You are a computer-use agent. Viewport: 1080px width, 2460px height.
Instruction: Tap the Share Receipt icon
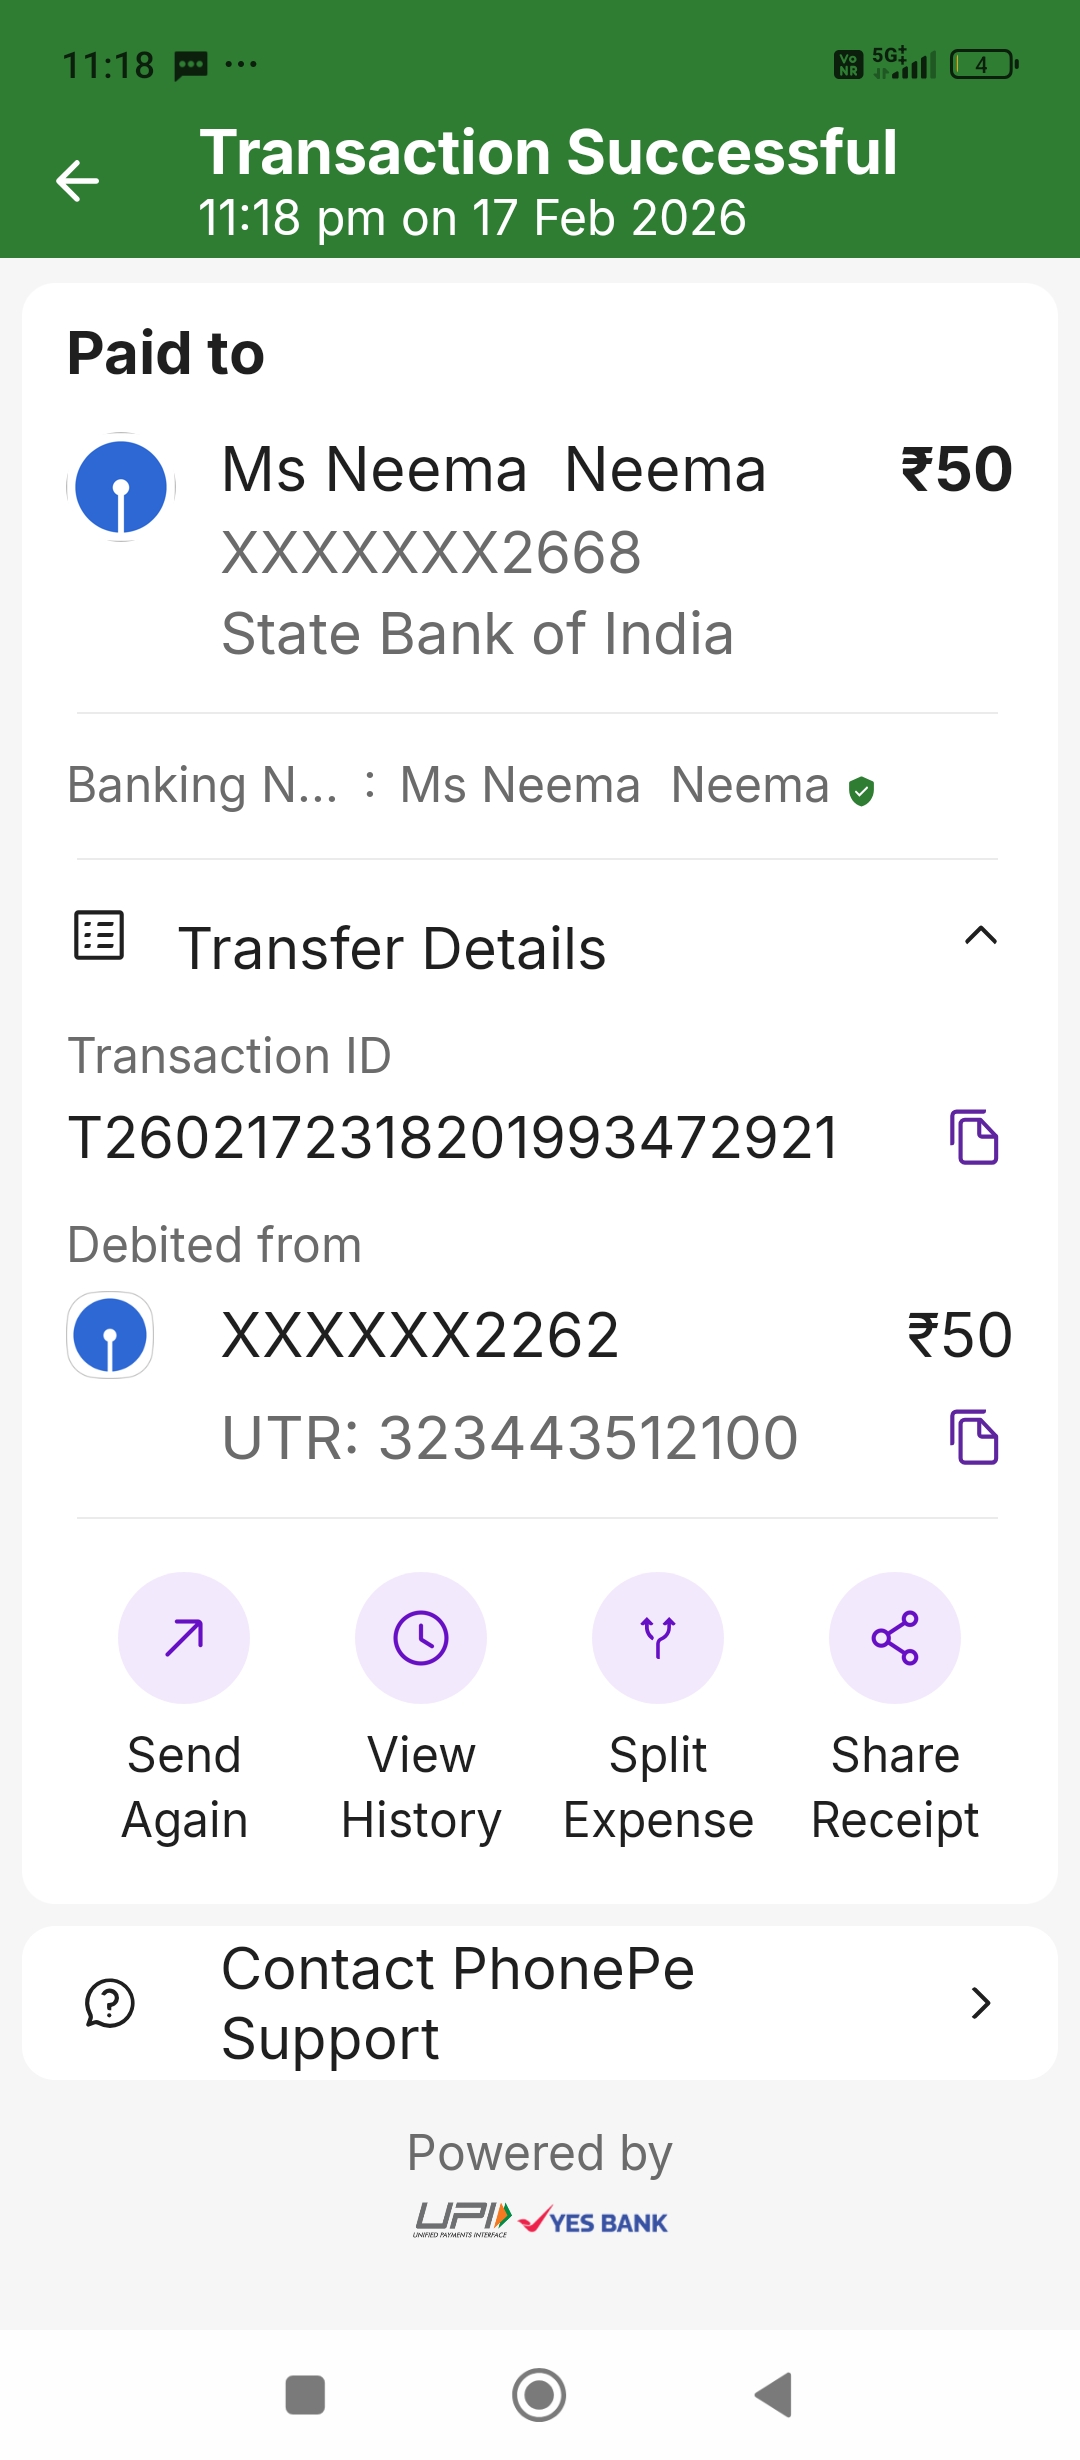pyautogui.click(x=895, y=1638)
